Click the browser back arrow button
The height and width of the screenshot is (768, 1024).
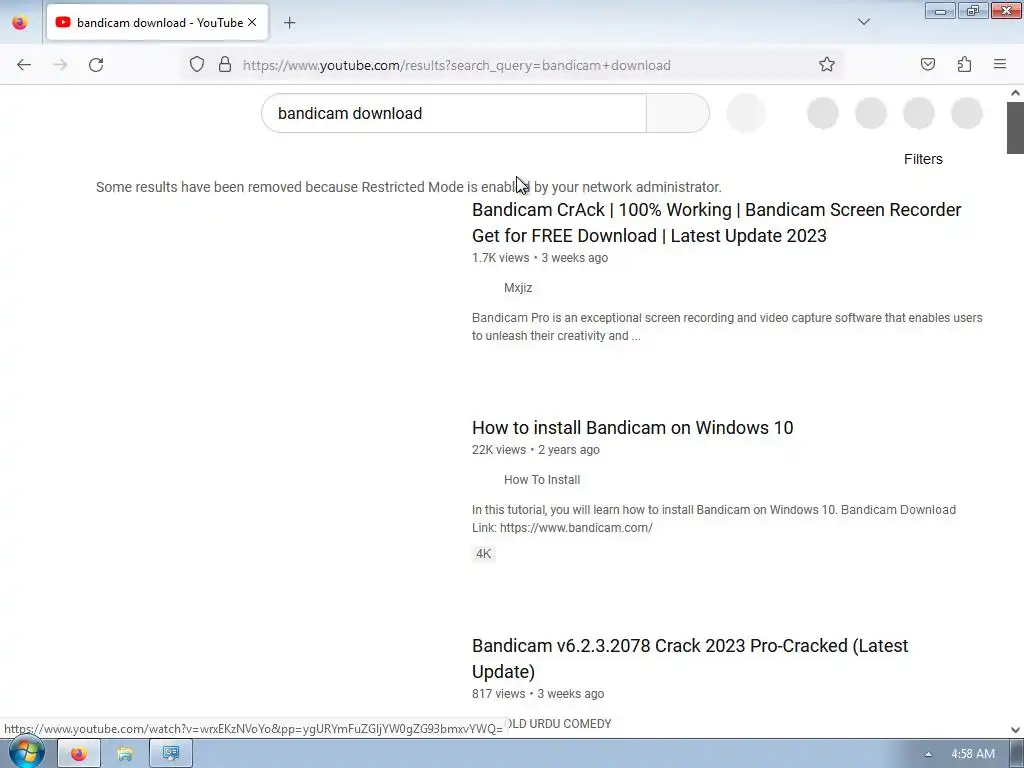[24, 65]
